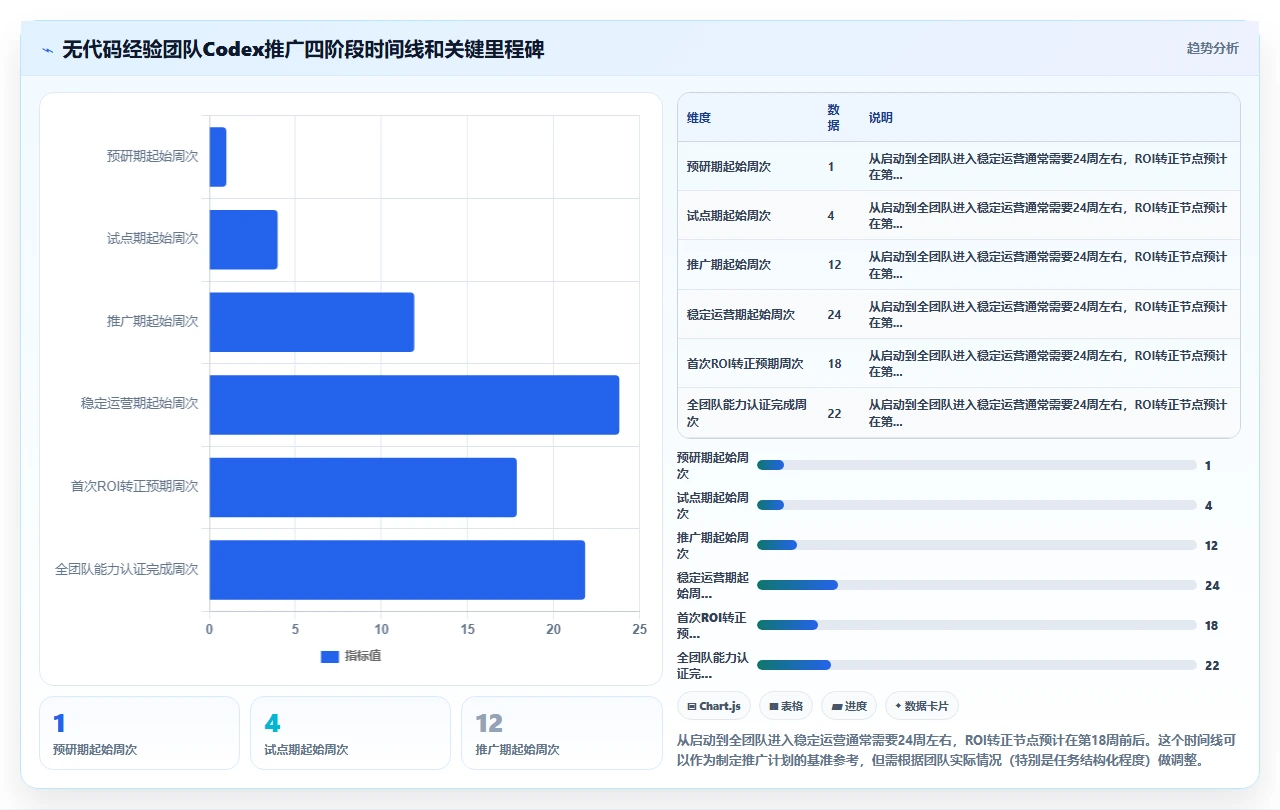Select the 表格 chip
This screenshot has width=1280, height=810.
(786, 706)
